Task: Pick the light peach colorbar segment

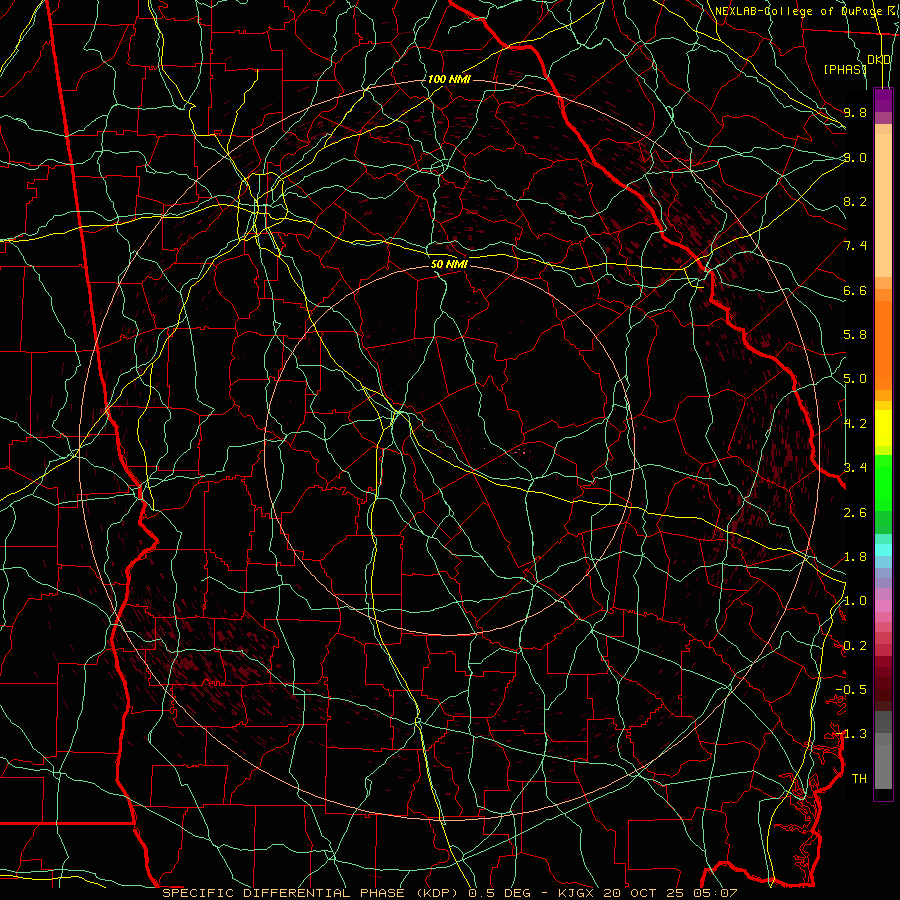Action: click(x=883, y=205)
